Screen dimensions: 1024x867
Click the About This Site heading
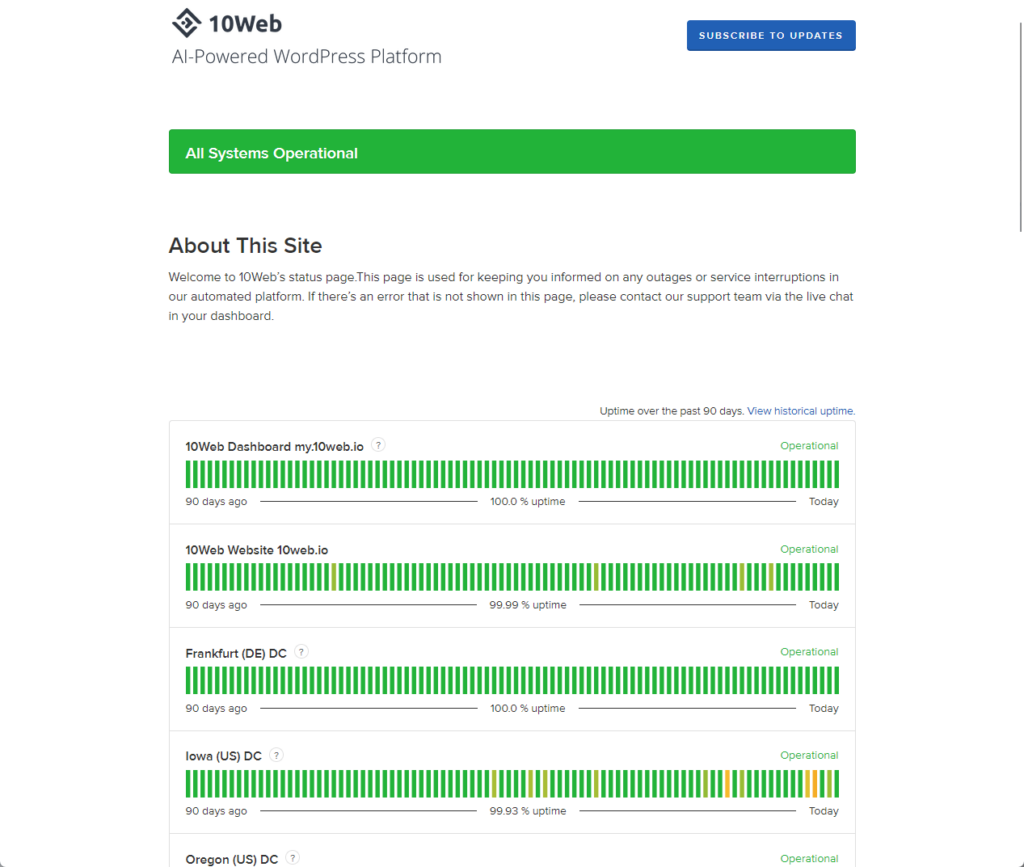click(246, 245)
